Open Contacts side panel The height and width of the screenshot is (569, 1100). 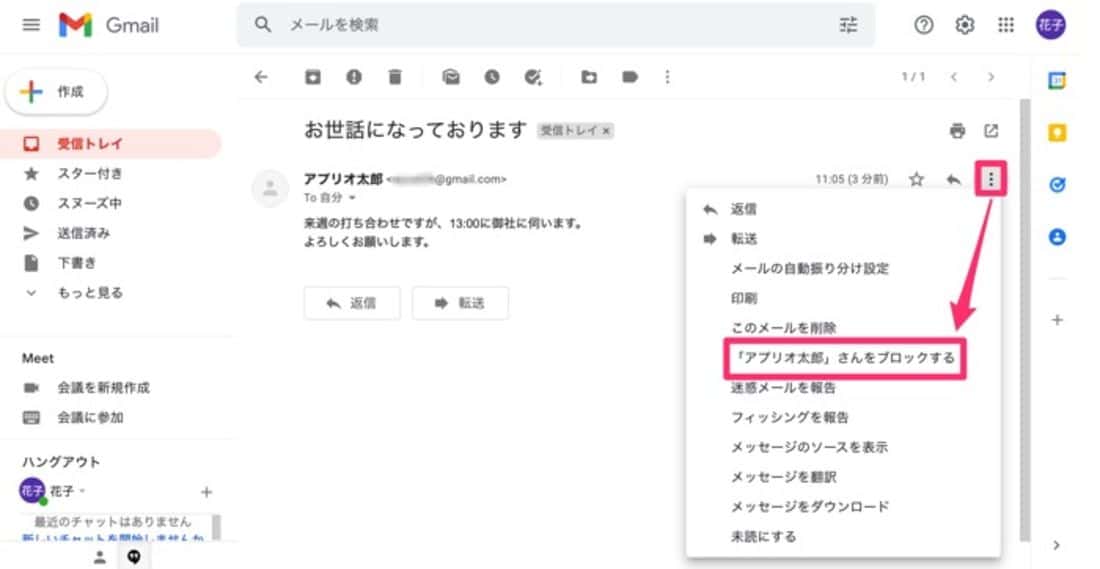click(1057, 237)
